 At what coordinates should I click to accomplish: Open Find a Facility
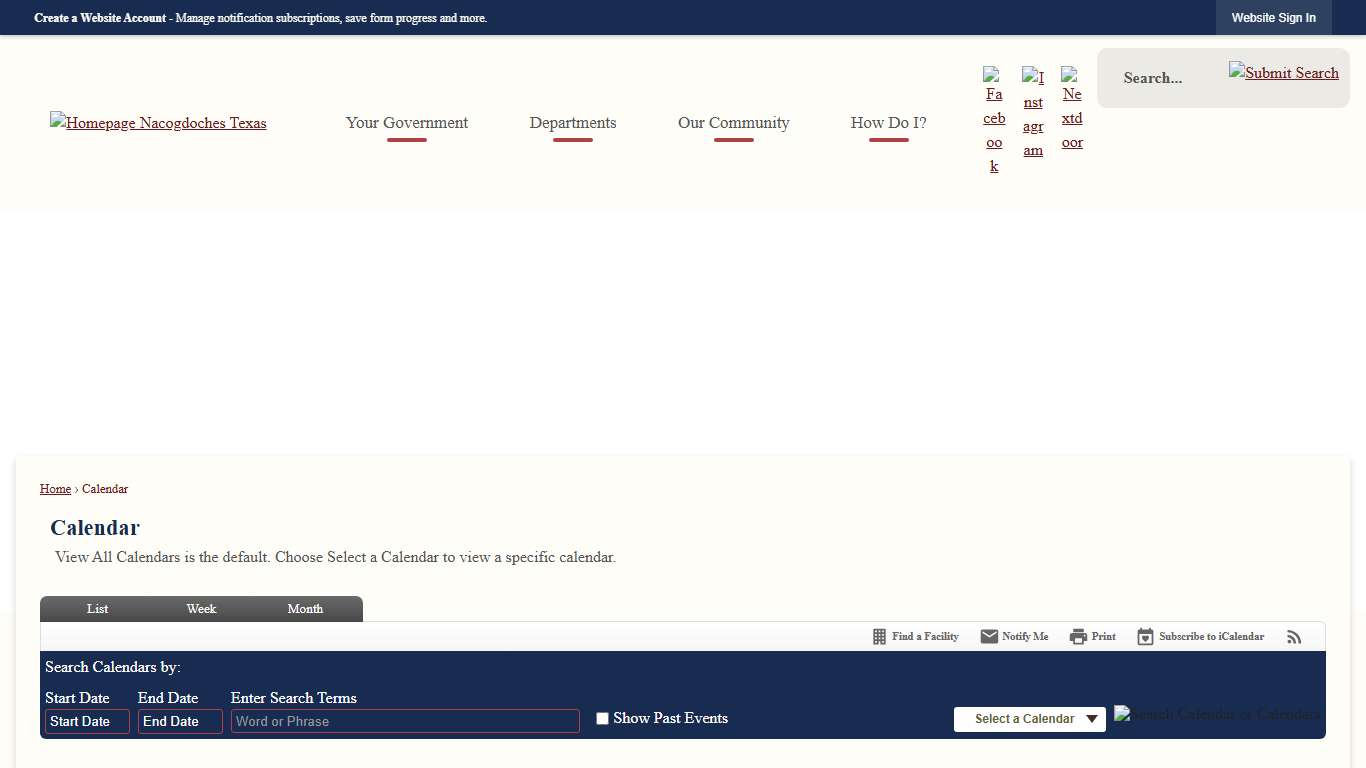point(915,637)
